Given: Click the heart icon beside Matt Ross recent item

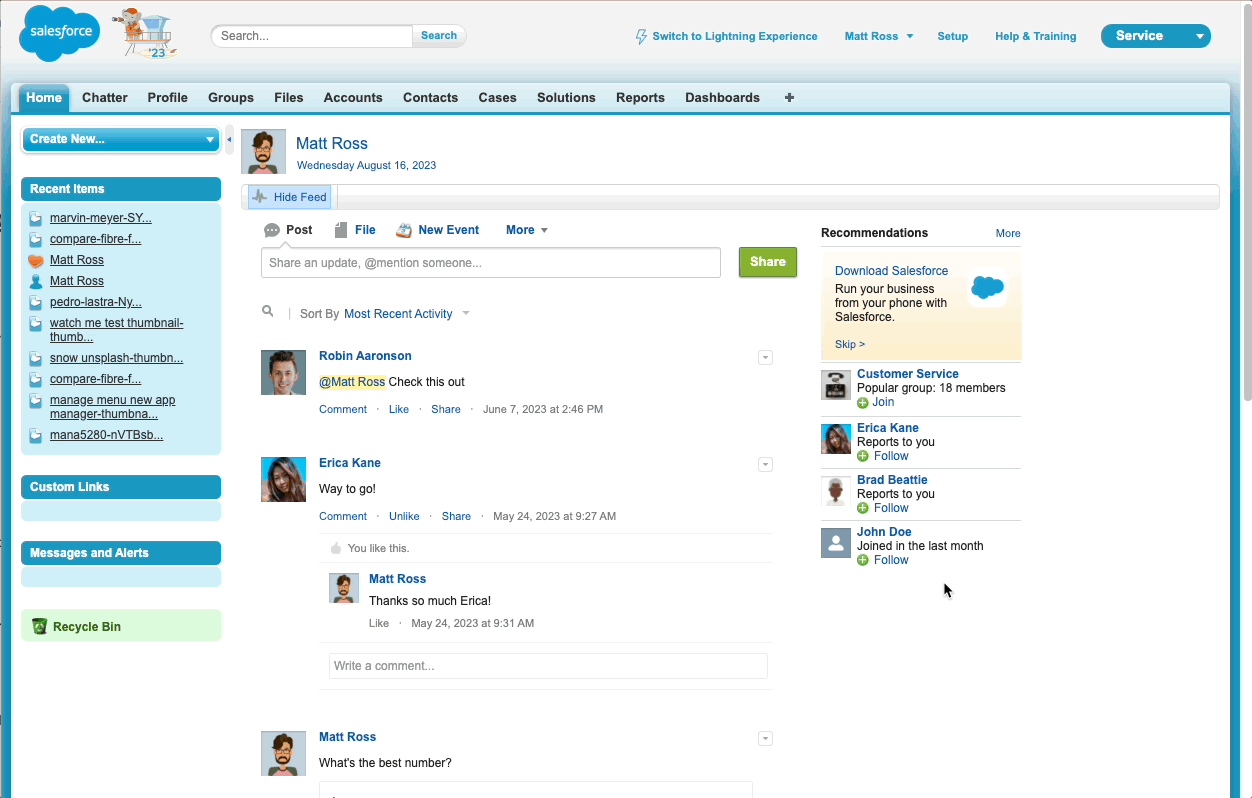Looking at the screenshot, I should tap(36, 260).
